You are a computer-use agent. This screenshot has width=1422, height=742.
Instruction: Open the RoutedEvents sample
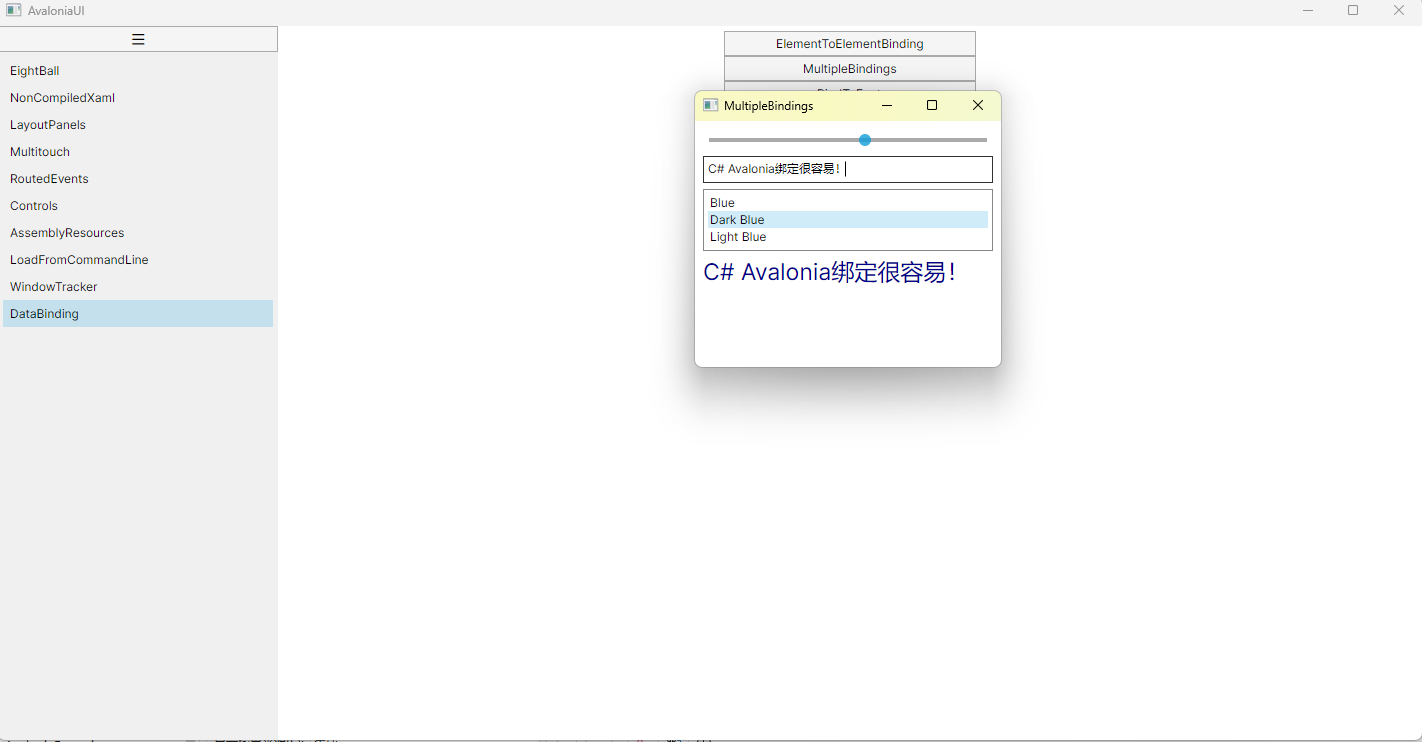pyautogui.click(x=138, y=179)
